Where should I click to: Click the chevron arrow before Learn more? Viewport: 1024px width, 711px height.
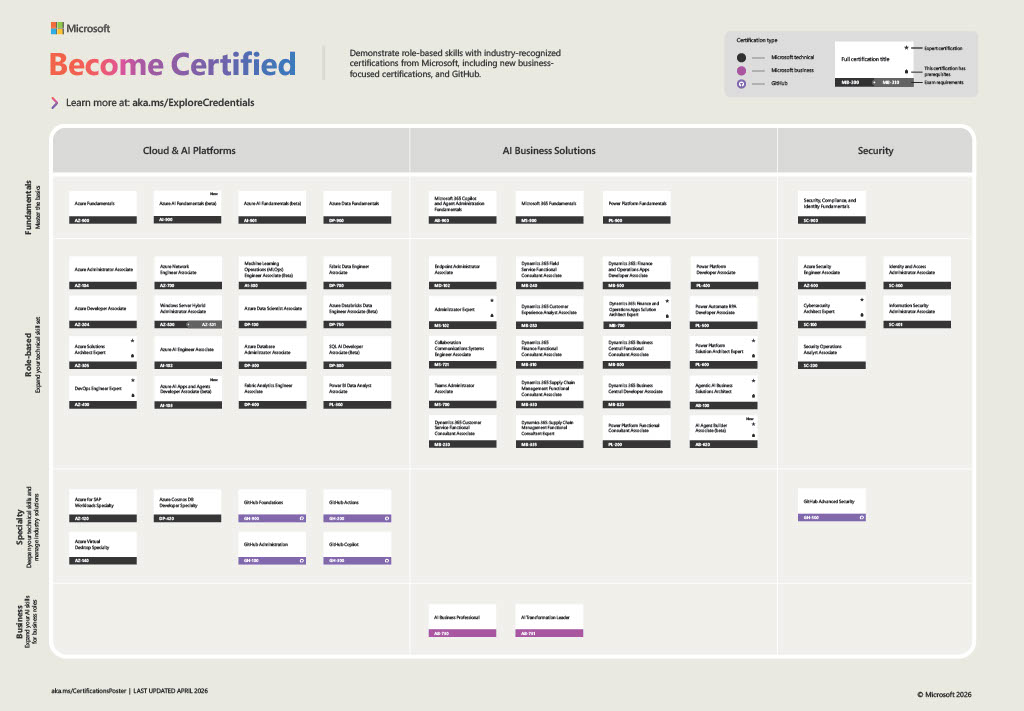55,102
